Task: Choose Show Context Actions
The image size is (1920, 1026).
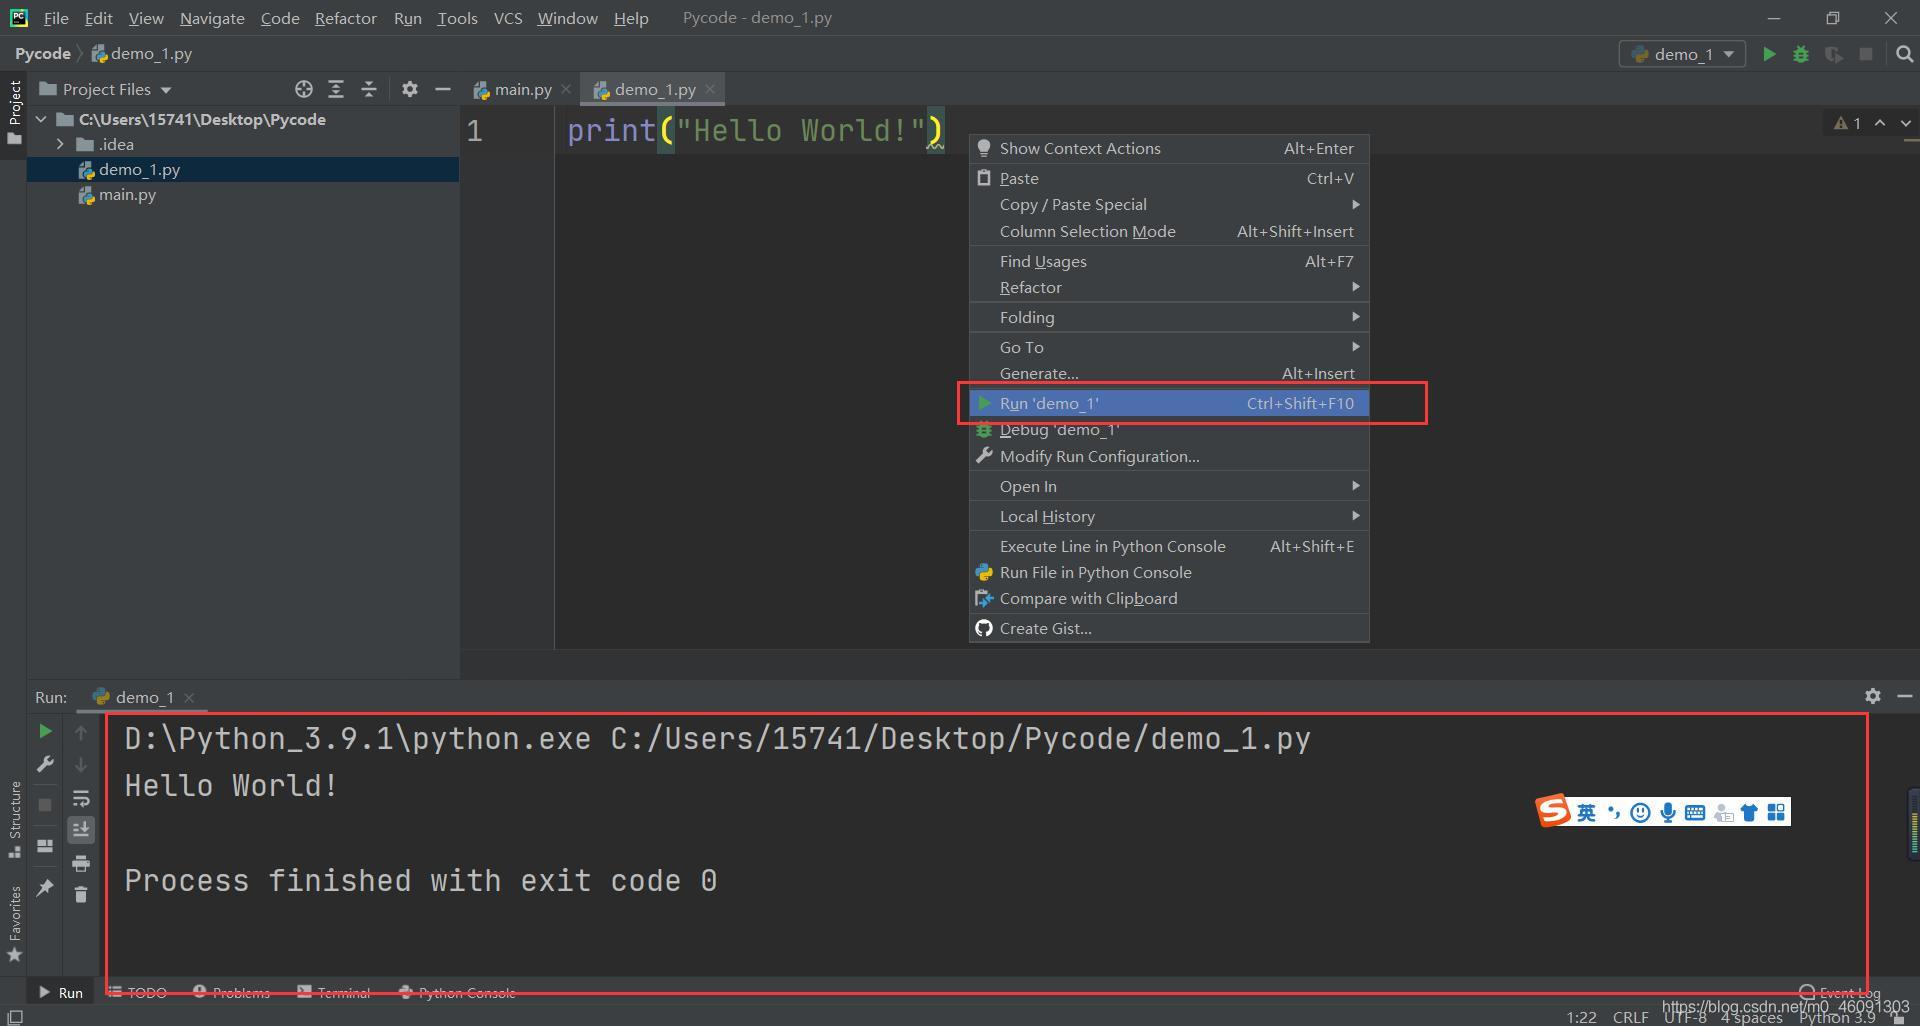Action: coord(1169,148)
